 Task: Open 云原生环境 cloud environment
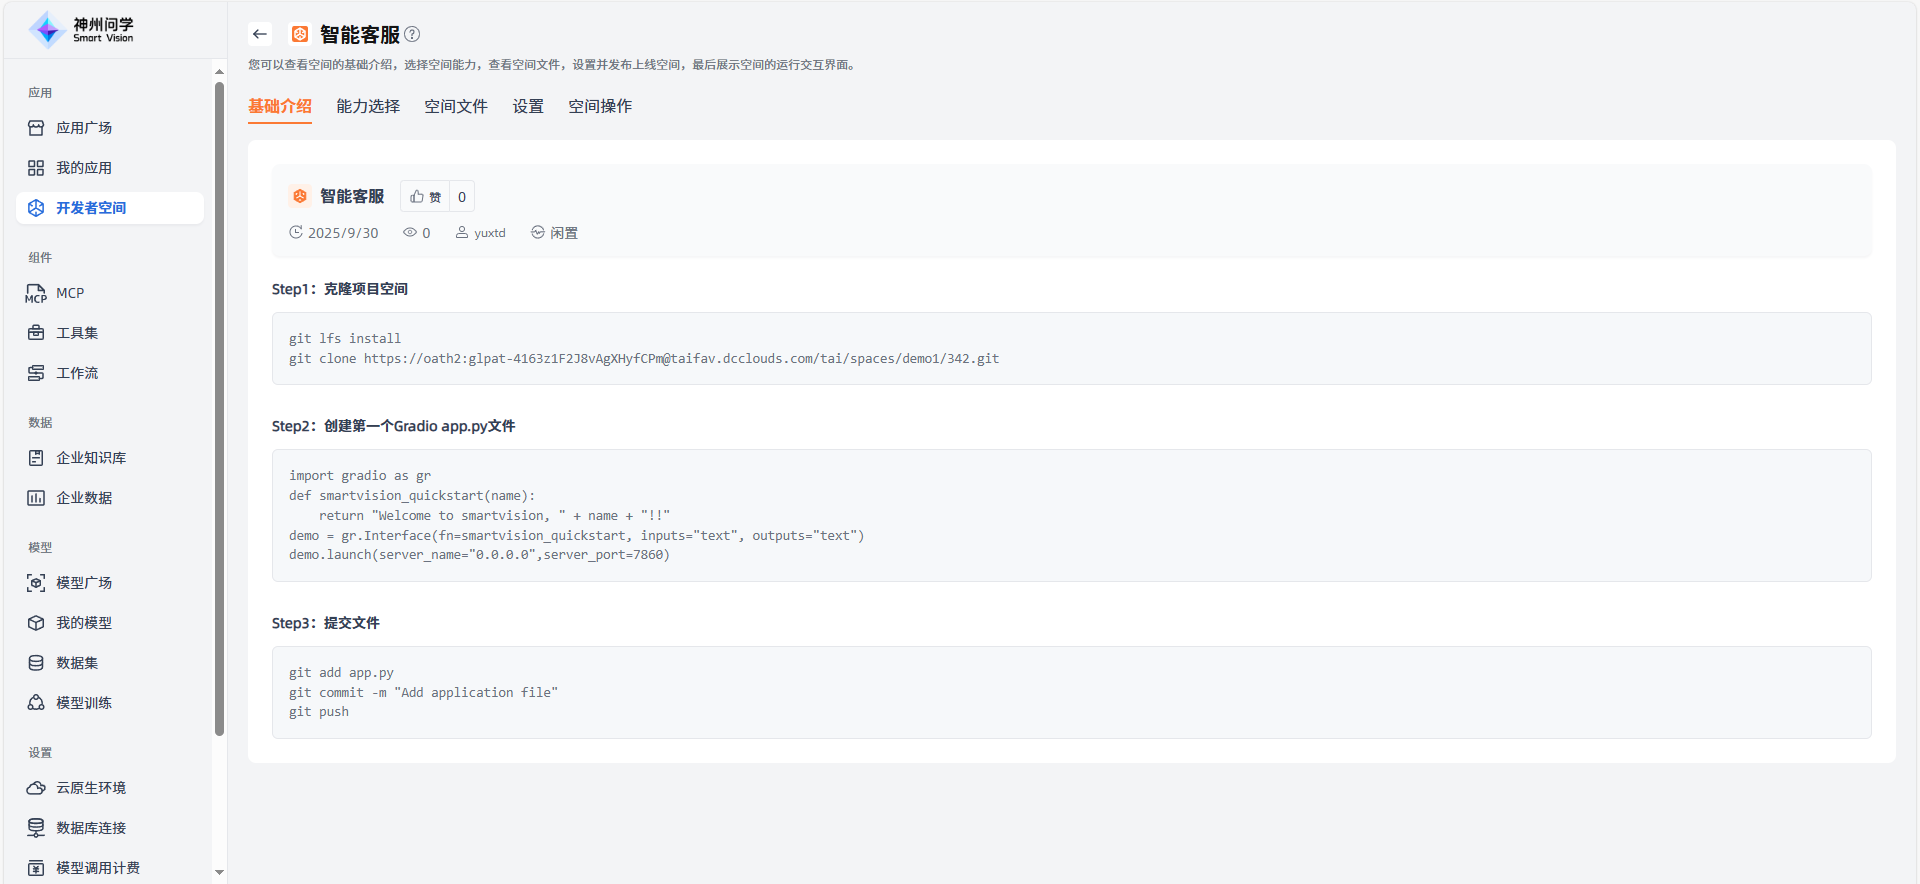(91, 788)
